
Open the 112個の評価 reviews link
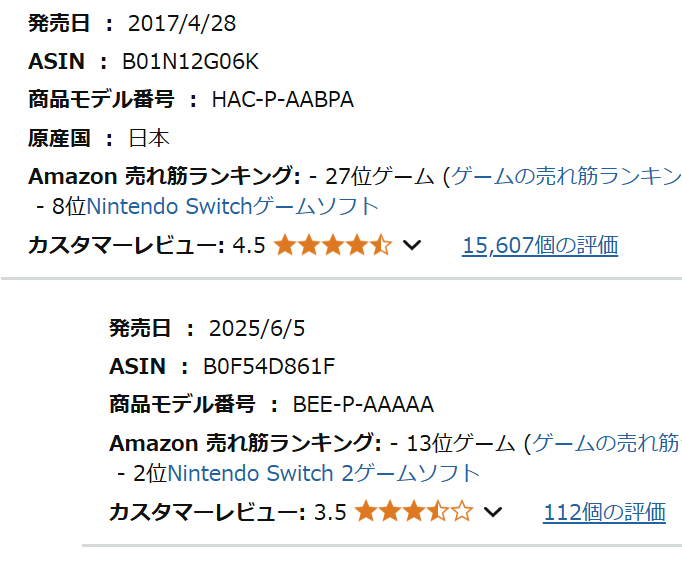pyautogui.click(x=604, y=512)
